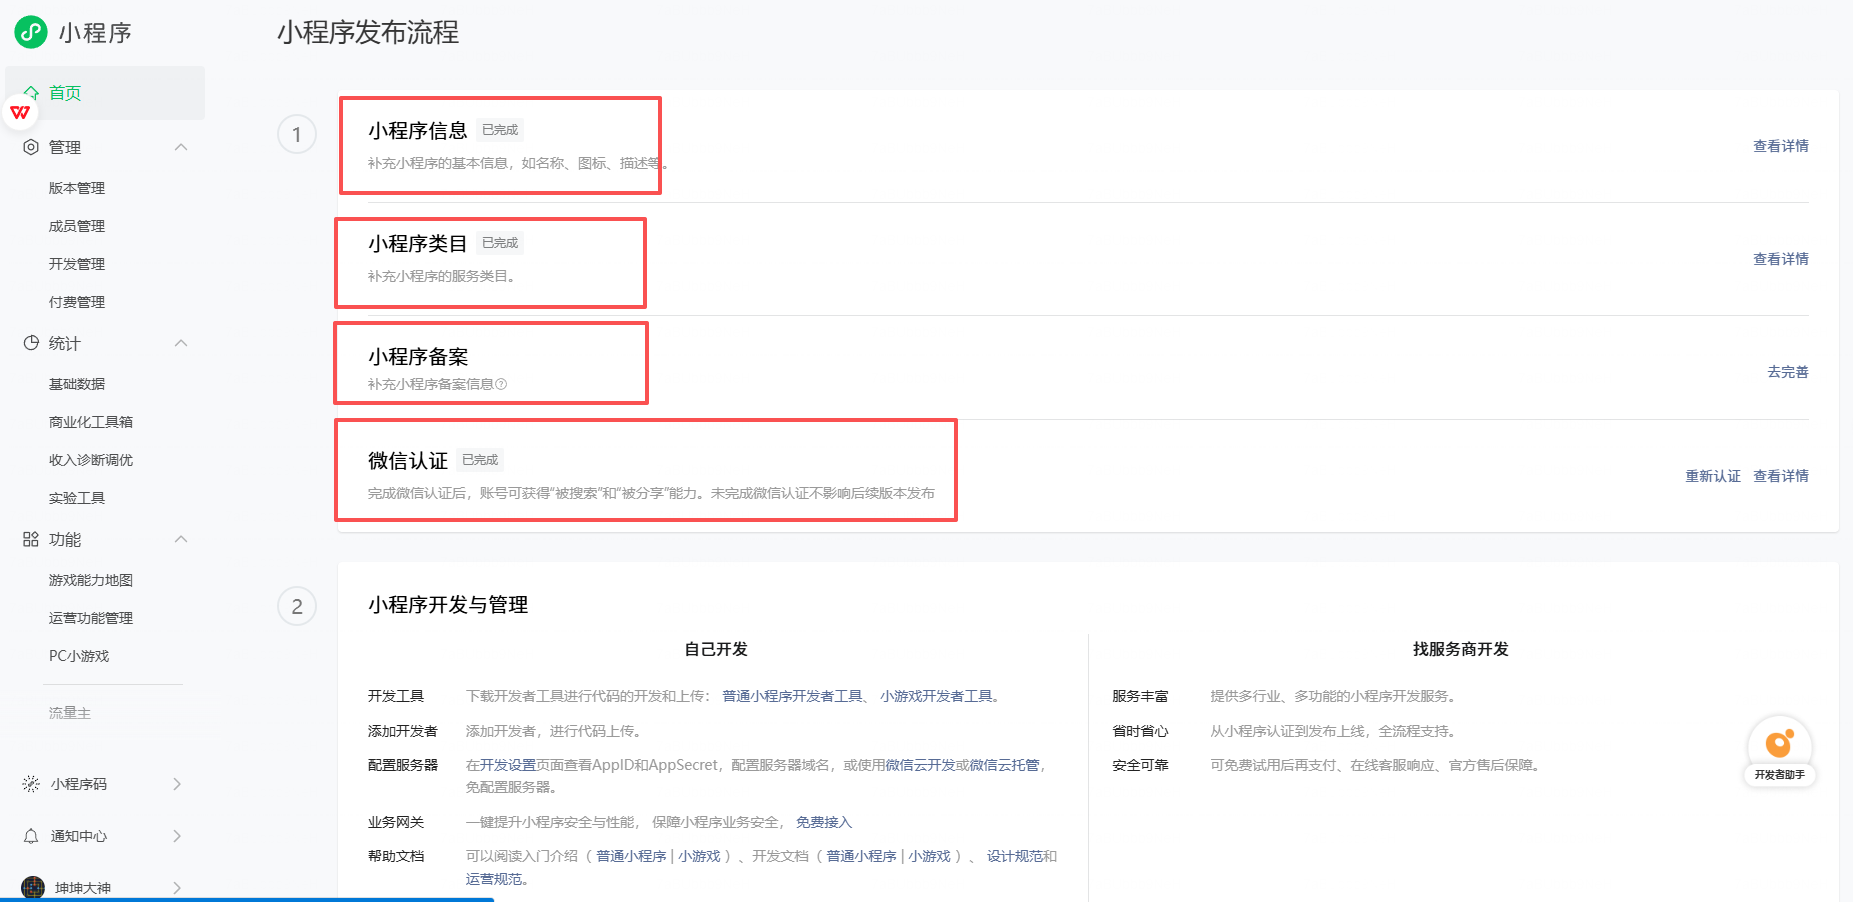Click the 统计 clock icon in sidebar
Viewport: 1853px width, 902px height.
tap(30, 342)
